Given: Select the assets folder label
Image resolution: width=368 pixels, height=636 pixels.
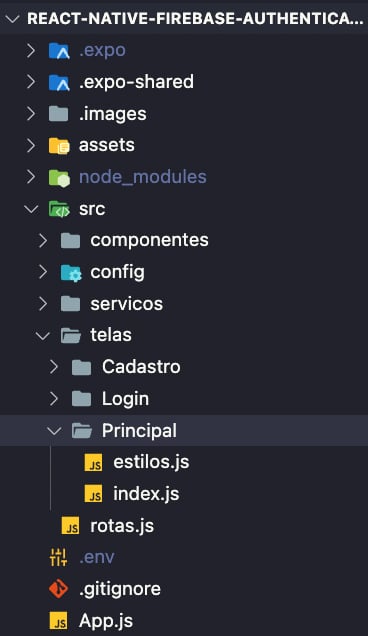Looking at the screenshot, I should pyautogui.click(x=107, y=145).
